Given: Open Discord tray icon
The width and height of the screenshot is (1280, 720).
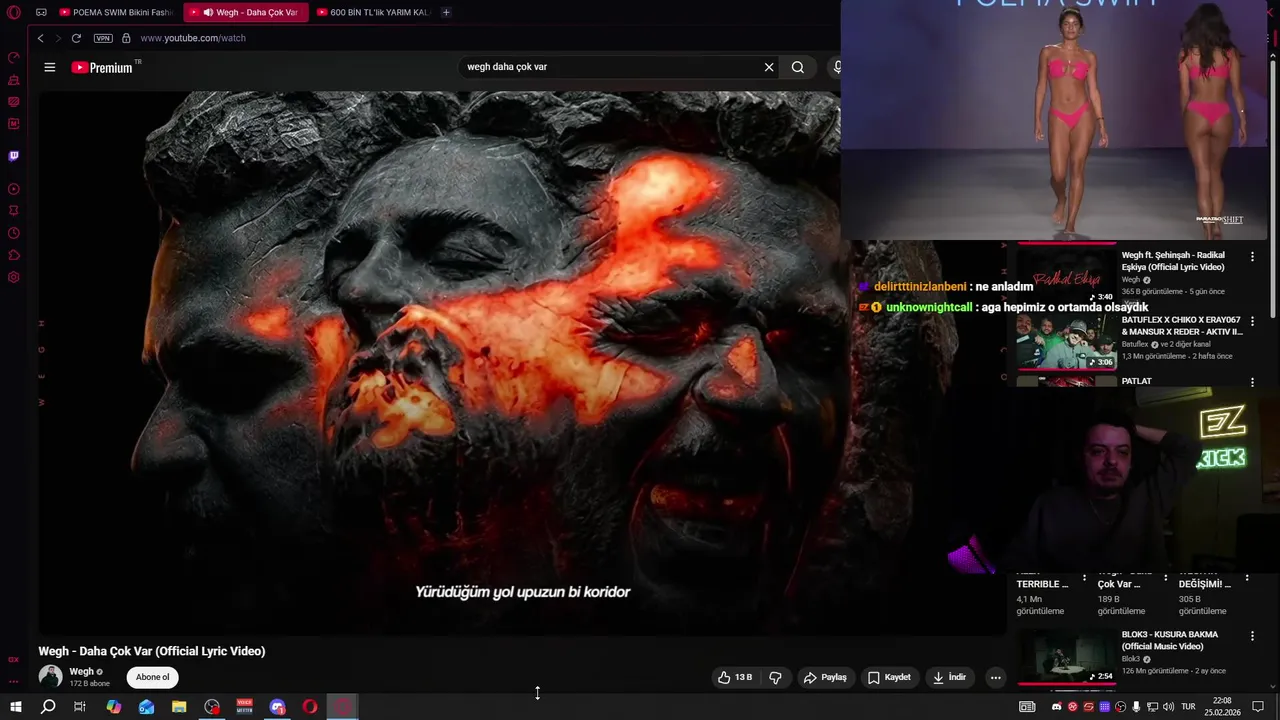Looking at the screenshot, I should 1057,707.
